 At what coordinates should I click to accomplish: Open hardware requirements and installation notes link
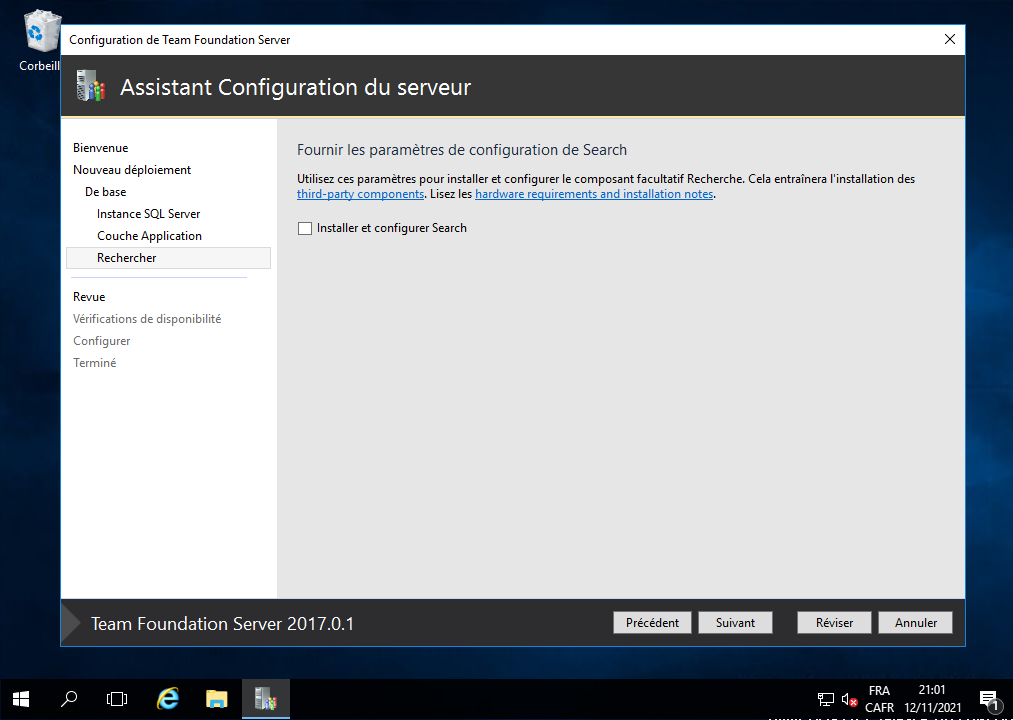[594, 194]
